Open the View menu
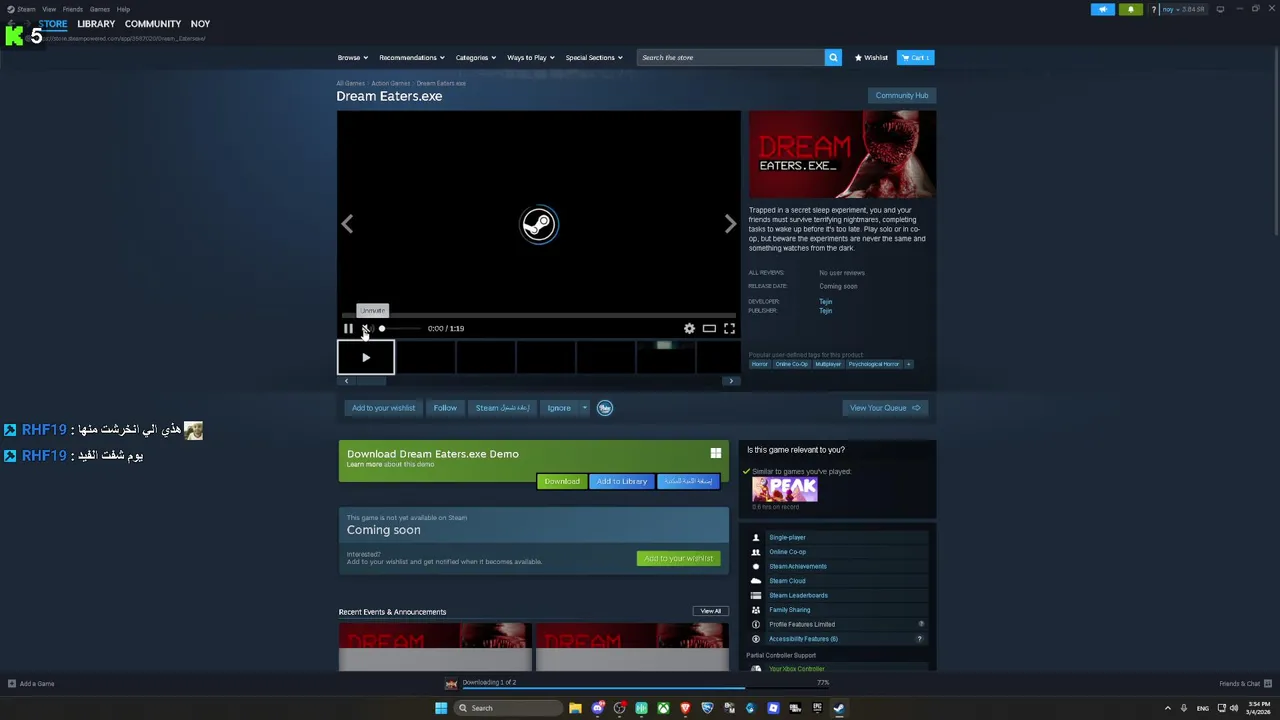The height and width of the screenshot is (720, 1280). click(x=49, y=9)
